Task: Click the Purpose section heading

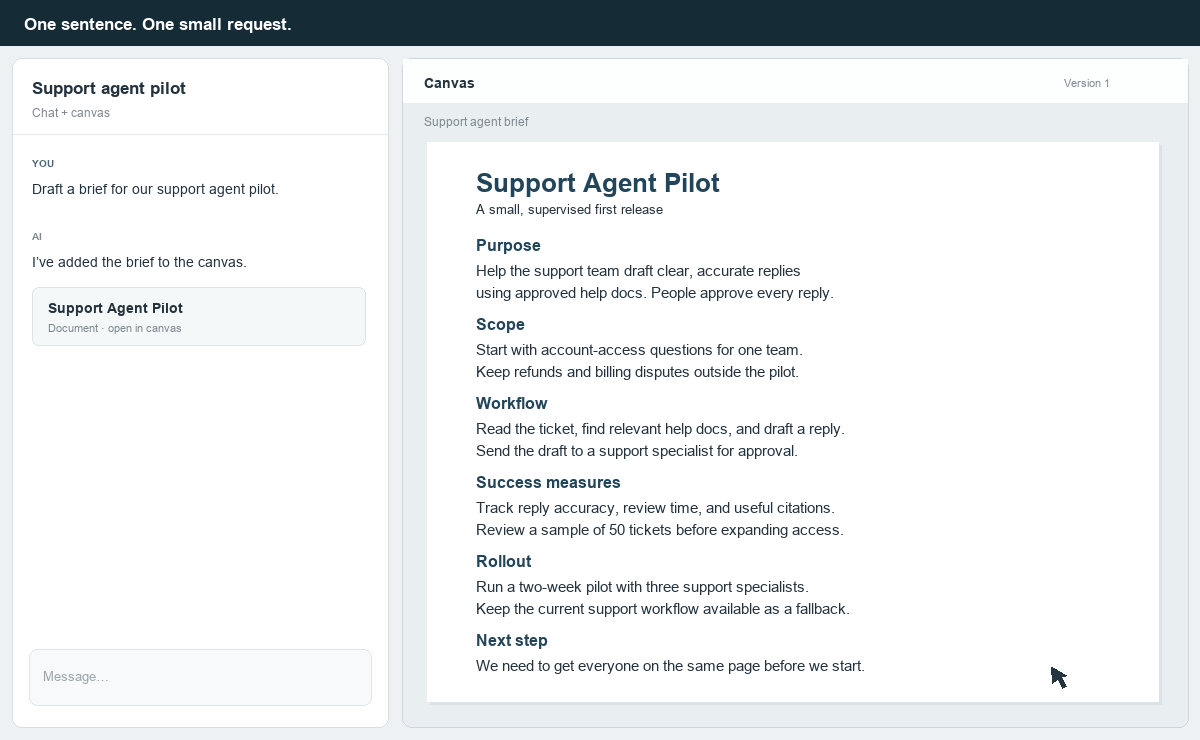Action: [x=508, y=246]
